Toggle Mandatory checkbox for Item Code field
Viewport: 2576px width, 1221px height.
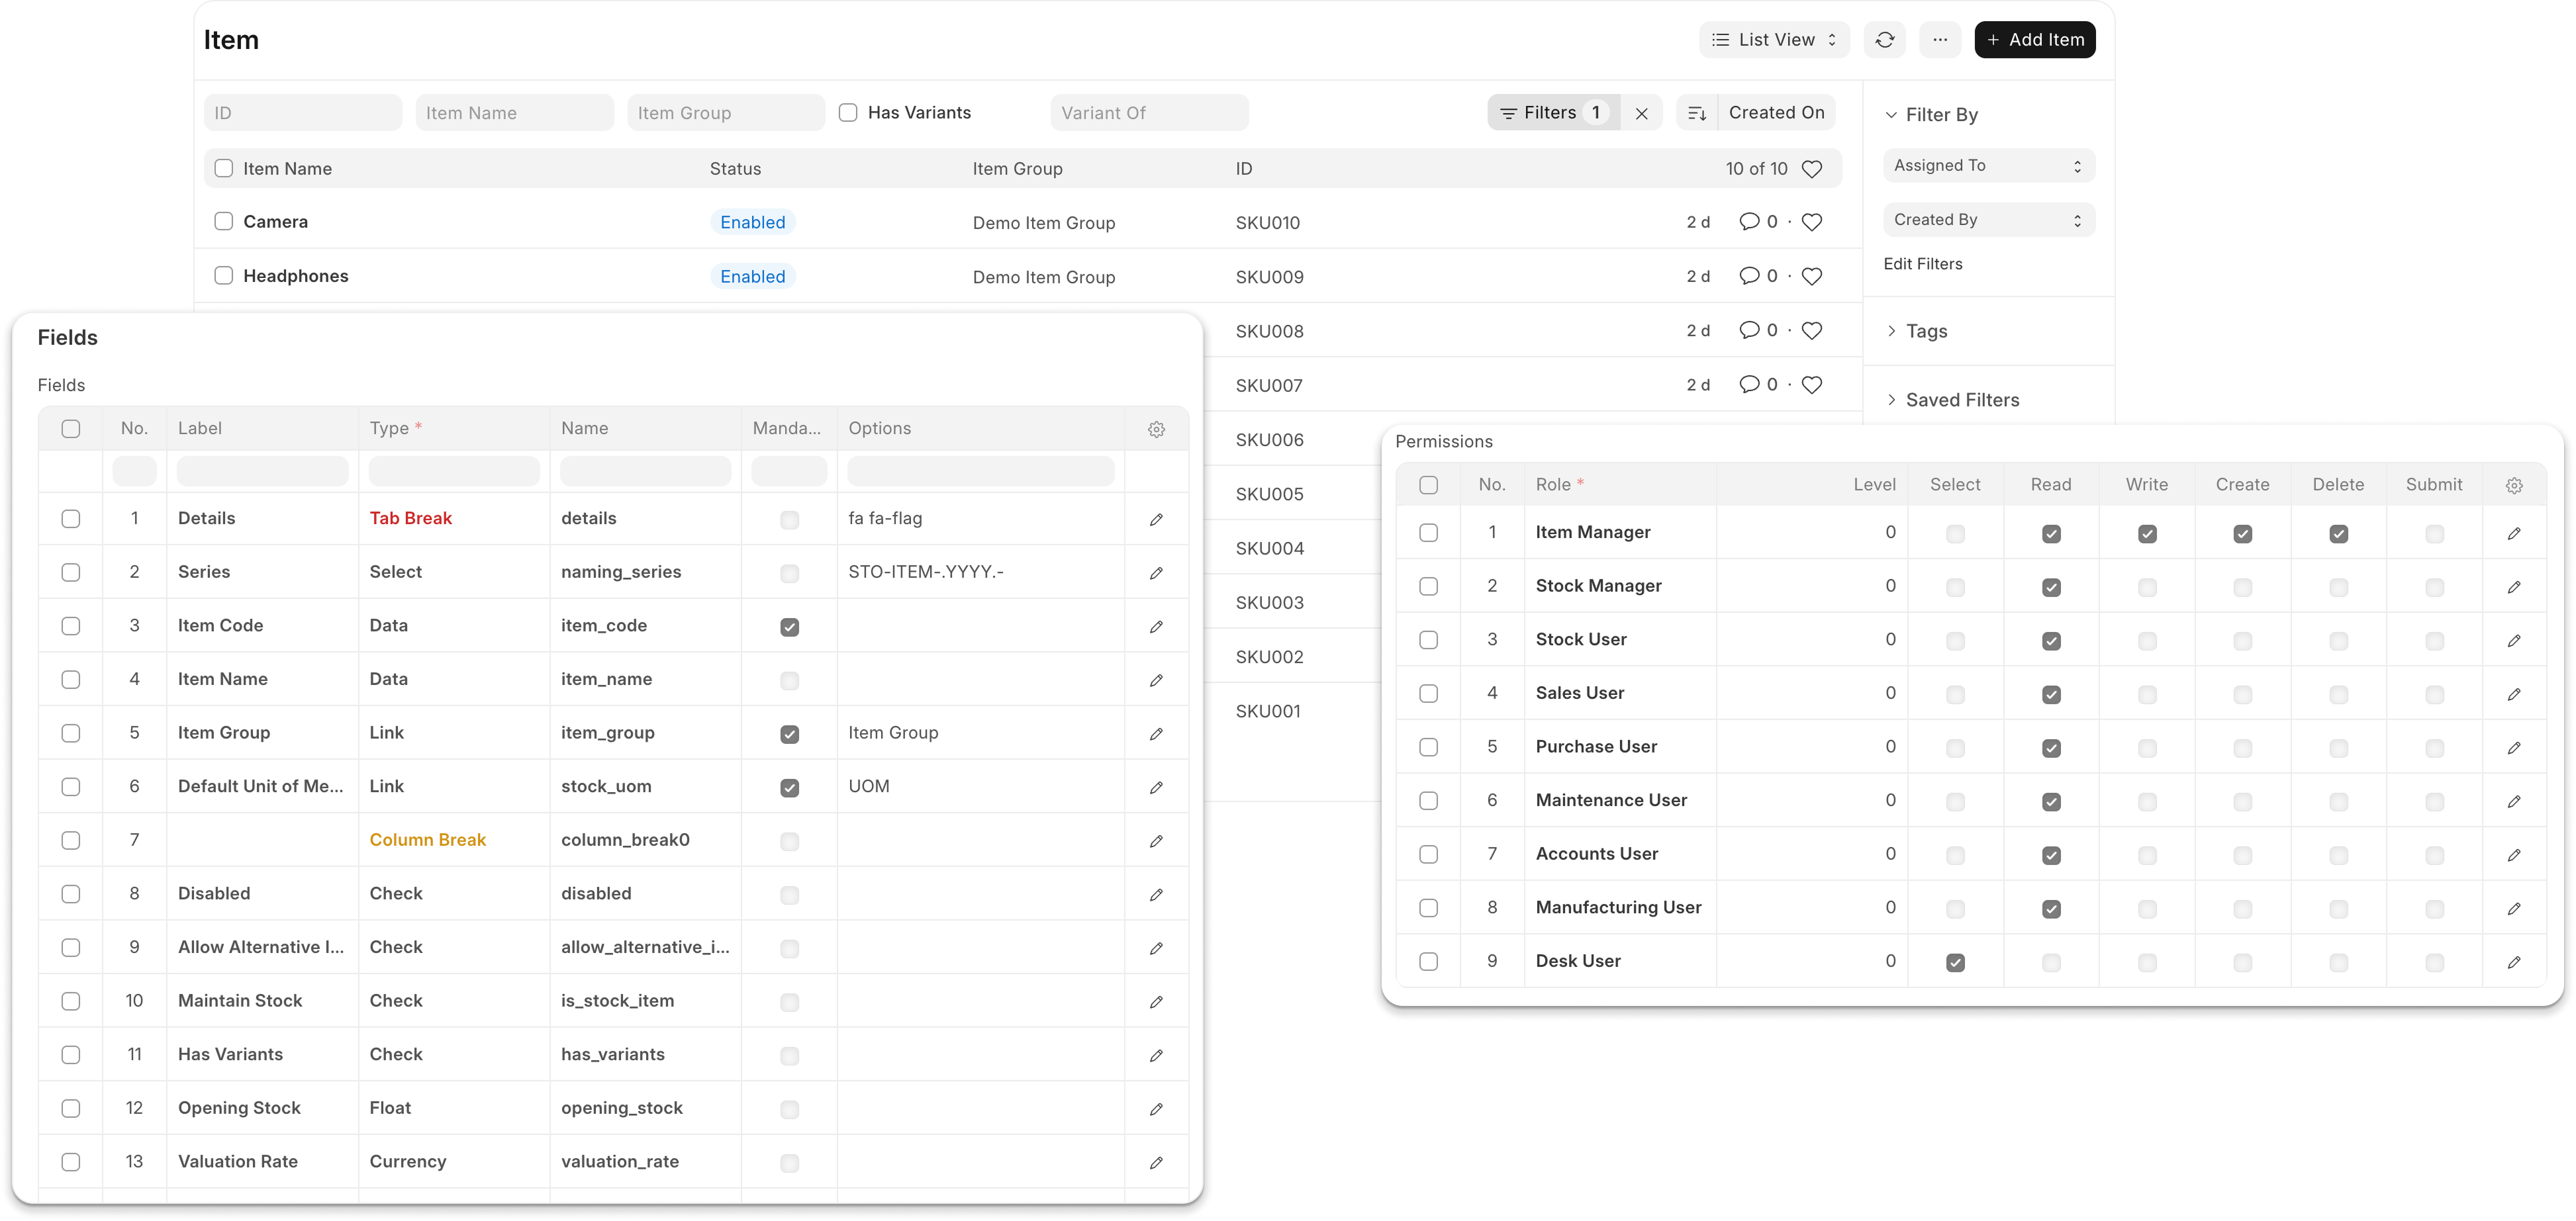(x=789, y=627)
